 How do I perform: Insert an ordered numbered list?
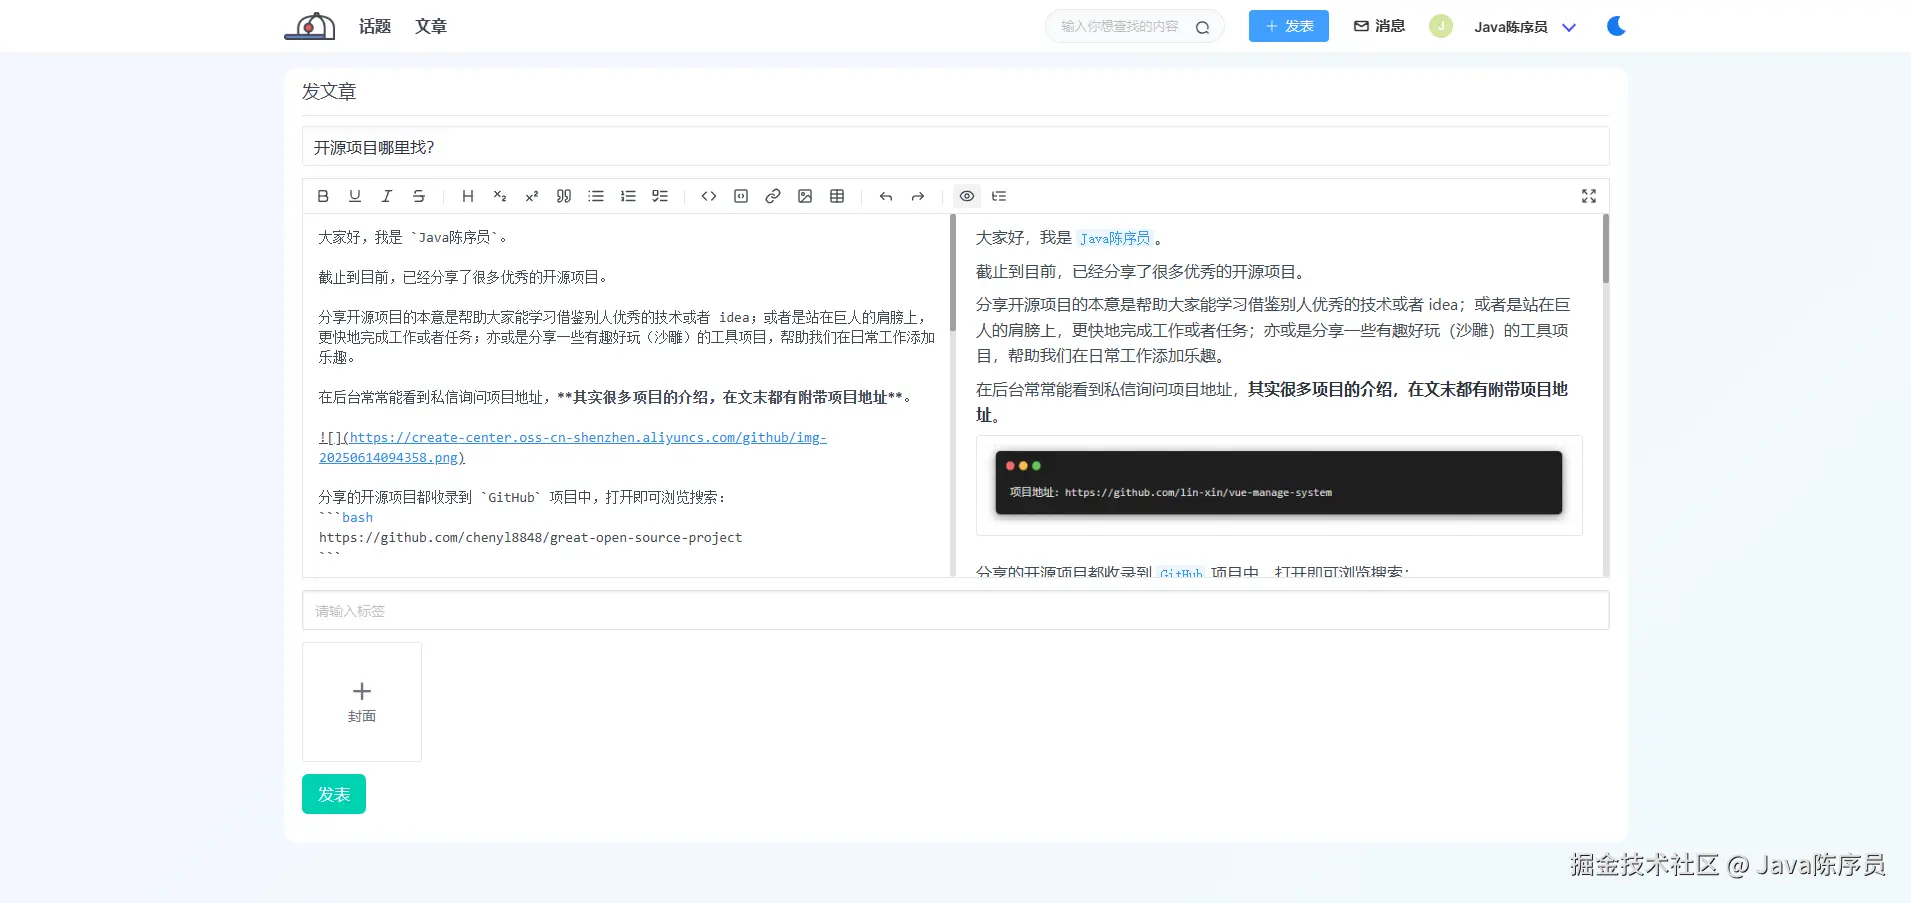coord(628,196)
